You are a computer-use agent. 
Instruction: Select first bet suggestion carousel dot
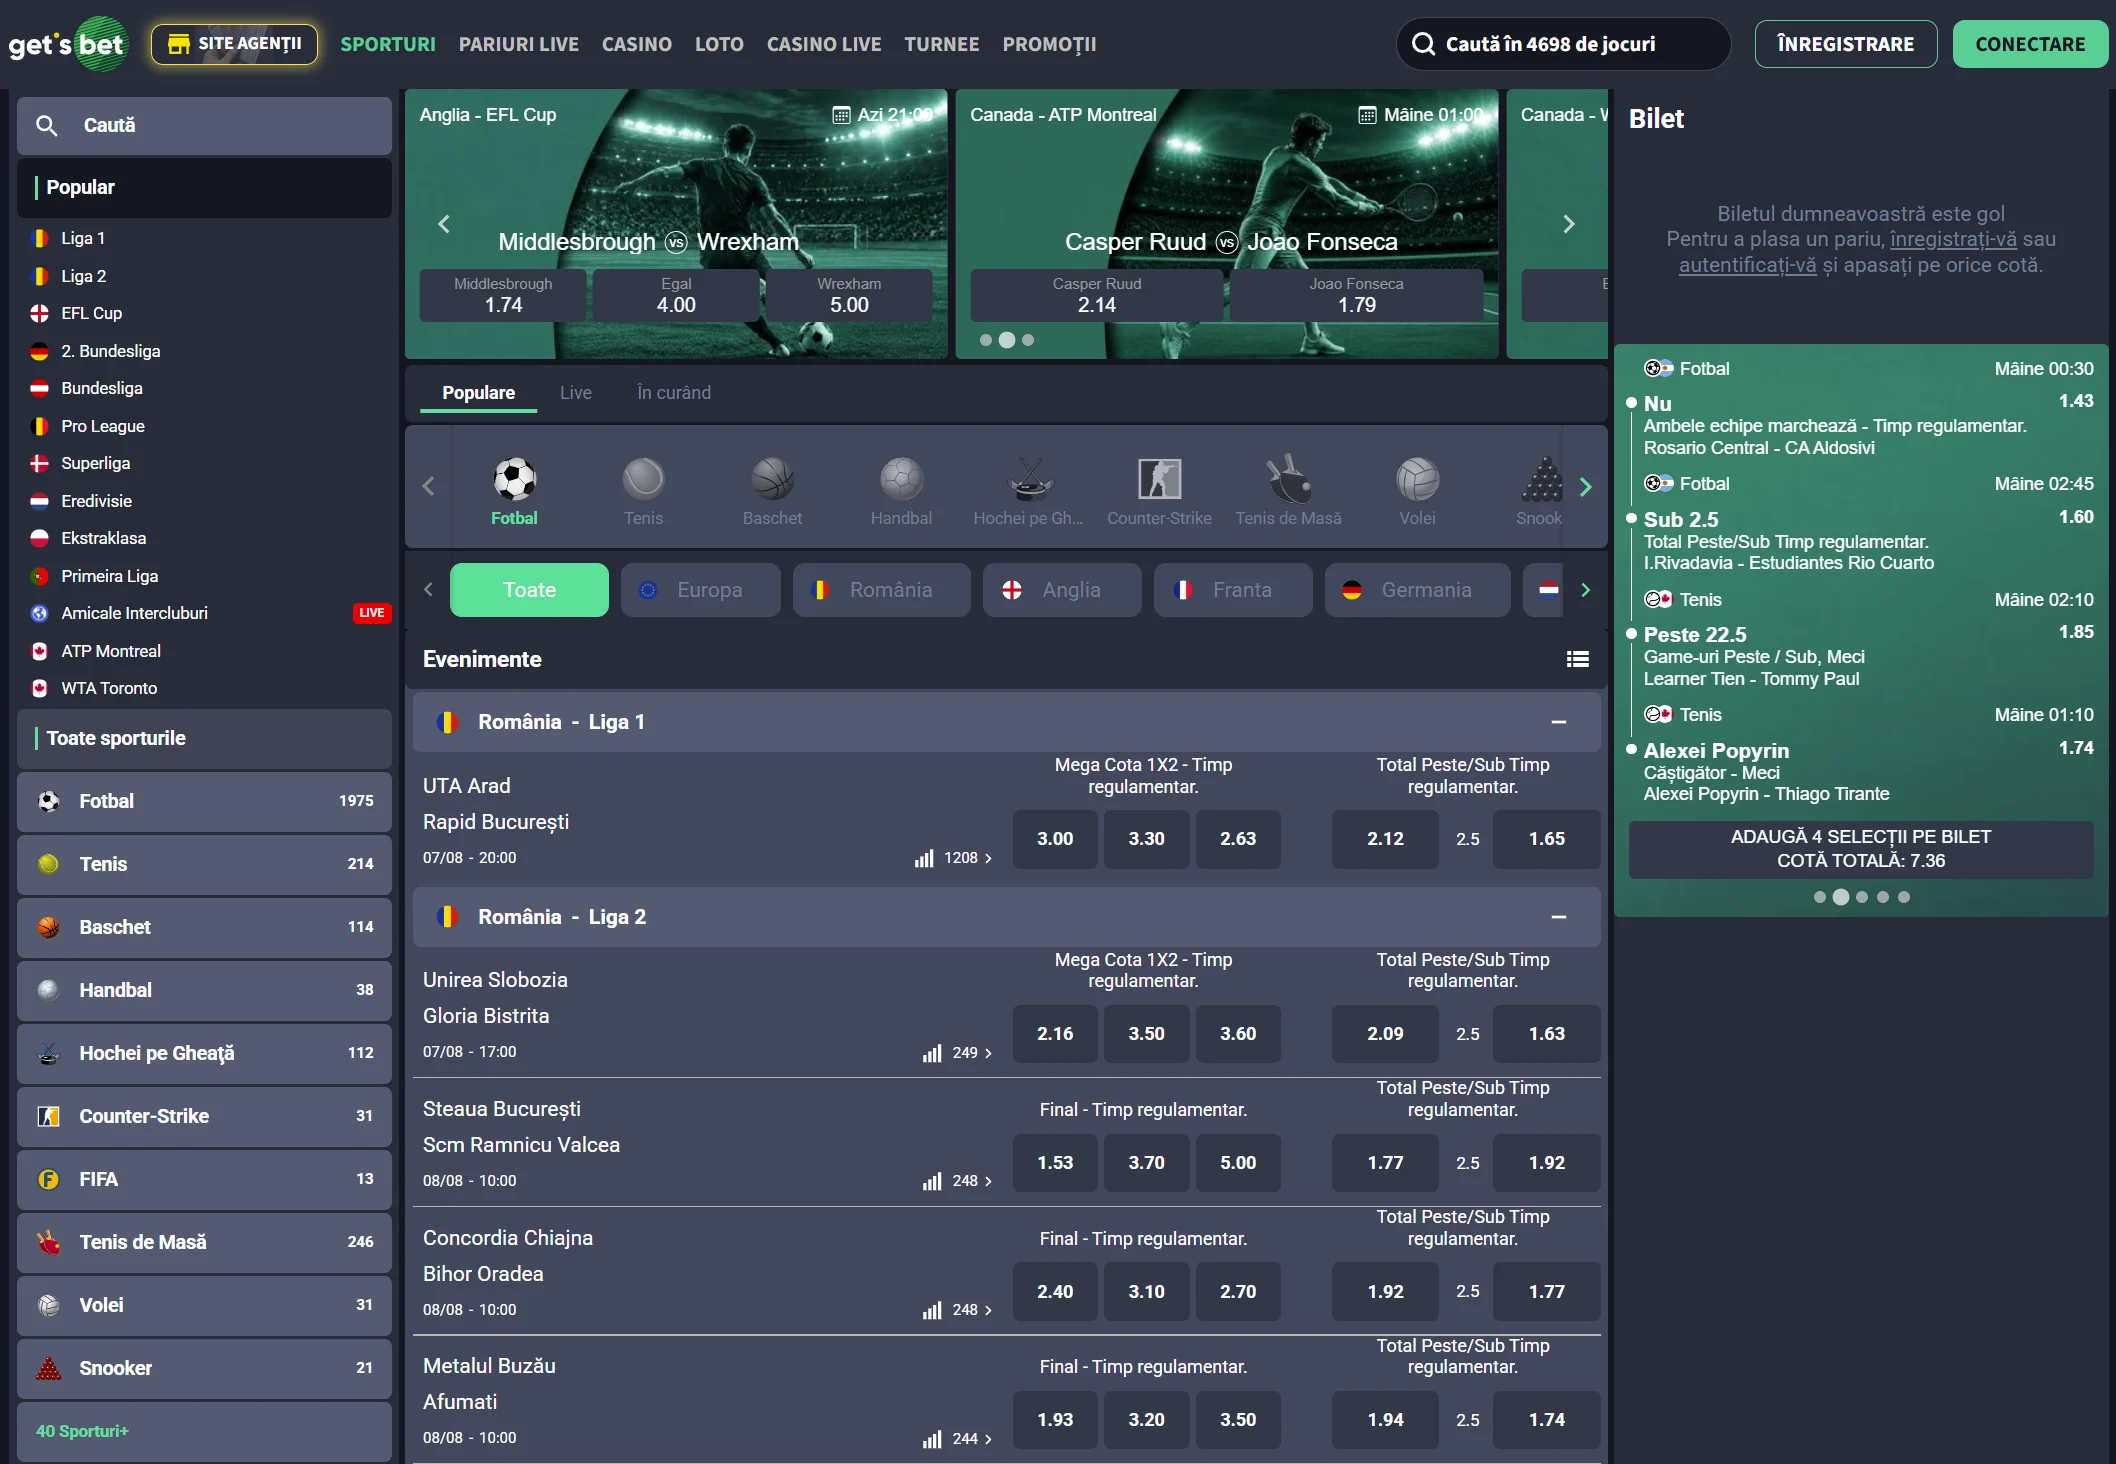pyautogui.click(x=1820, y=897)
